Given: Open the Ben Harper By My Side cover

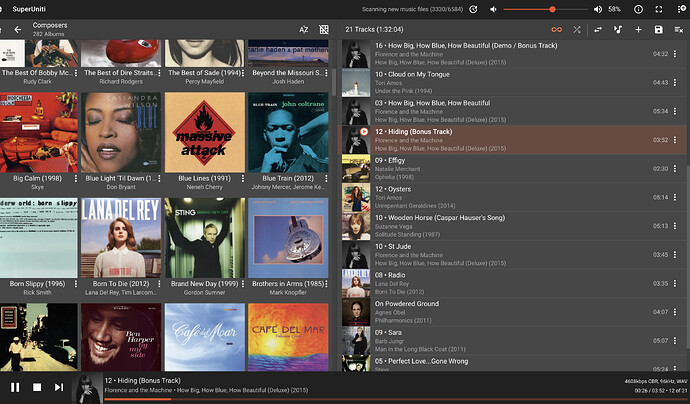Looking at the screenshot, I should 121,337.
